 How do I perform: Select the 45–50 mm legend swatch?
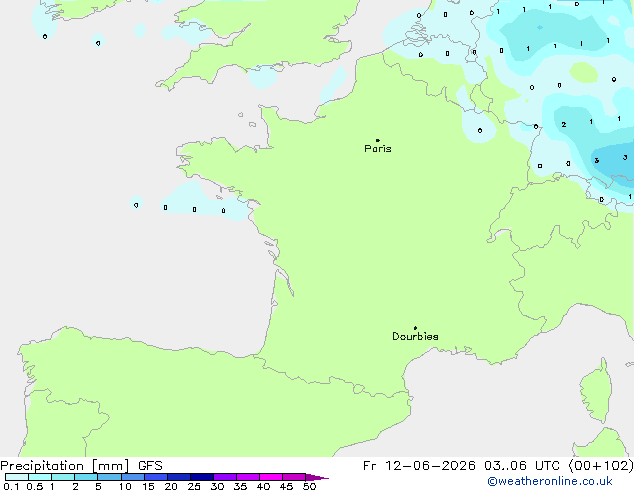294,477
